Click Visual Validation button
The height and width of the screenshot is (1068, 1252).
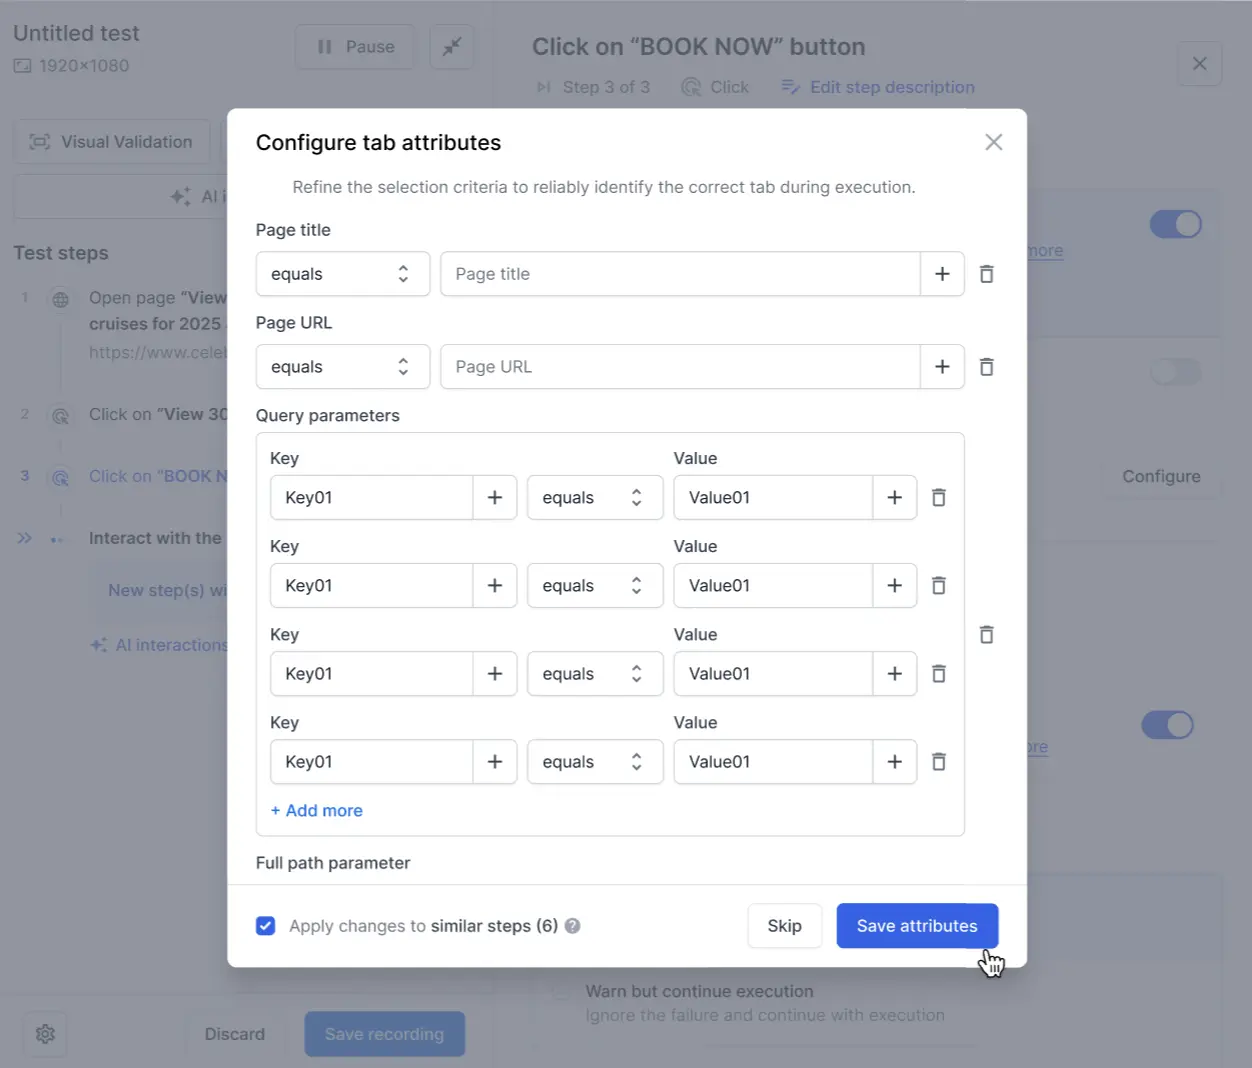pyautogui.click(x=112, y=142)
